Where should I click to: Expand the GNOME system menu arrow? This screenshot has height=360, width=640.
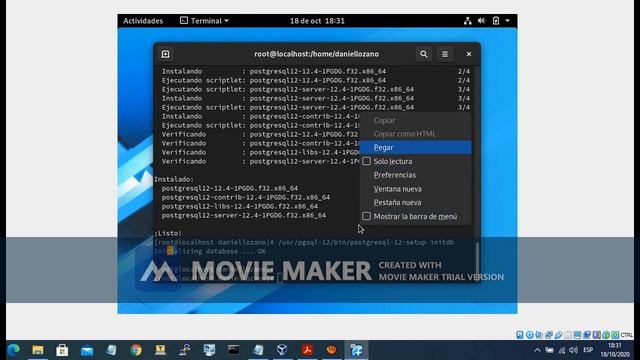pos(507,20)
